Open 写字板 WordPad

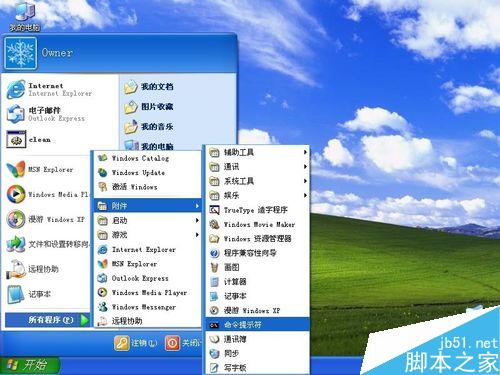tap(258, 368)
